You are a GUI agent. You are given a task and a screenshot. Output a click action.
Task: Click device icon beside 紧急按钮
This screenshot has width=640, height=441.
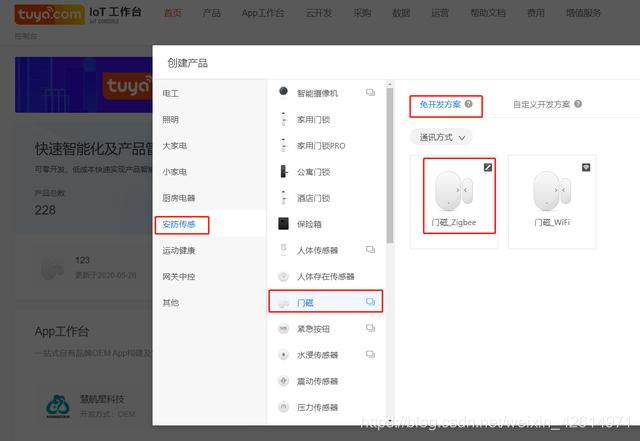pos(370,328)
